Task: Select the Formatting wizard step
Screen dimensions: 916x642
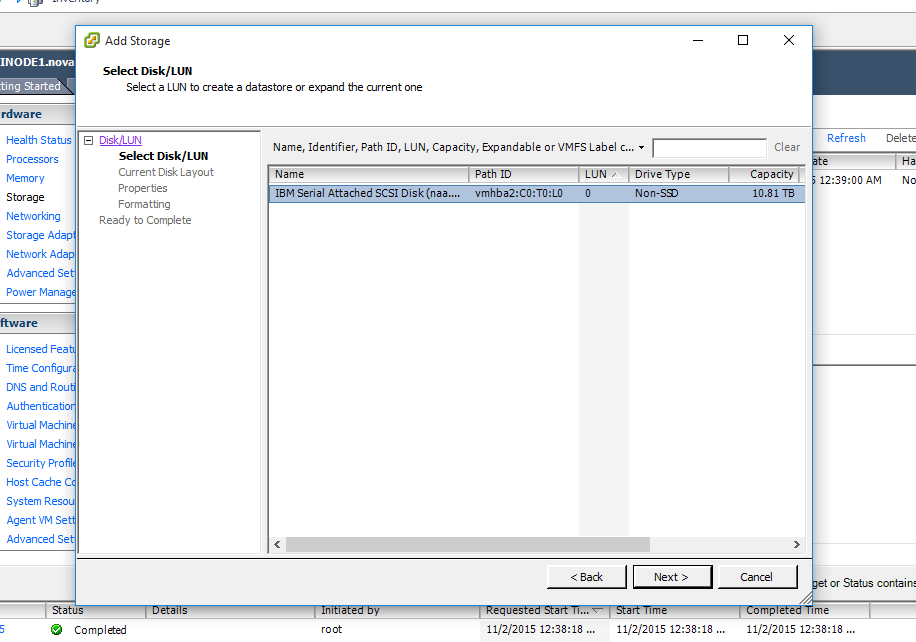Action: pyautogui.click(x=144, y=204)
